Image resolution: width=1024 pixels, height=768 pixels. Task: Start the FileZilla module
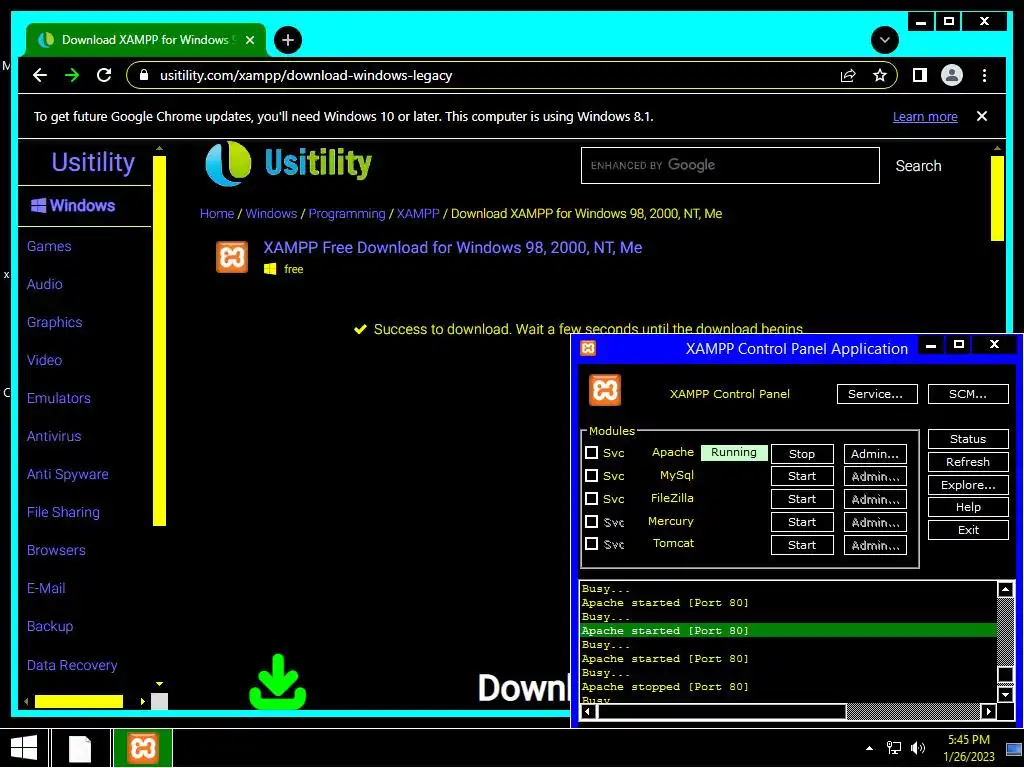[802, 499]
